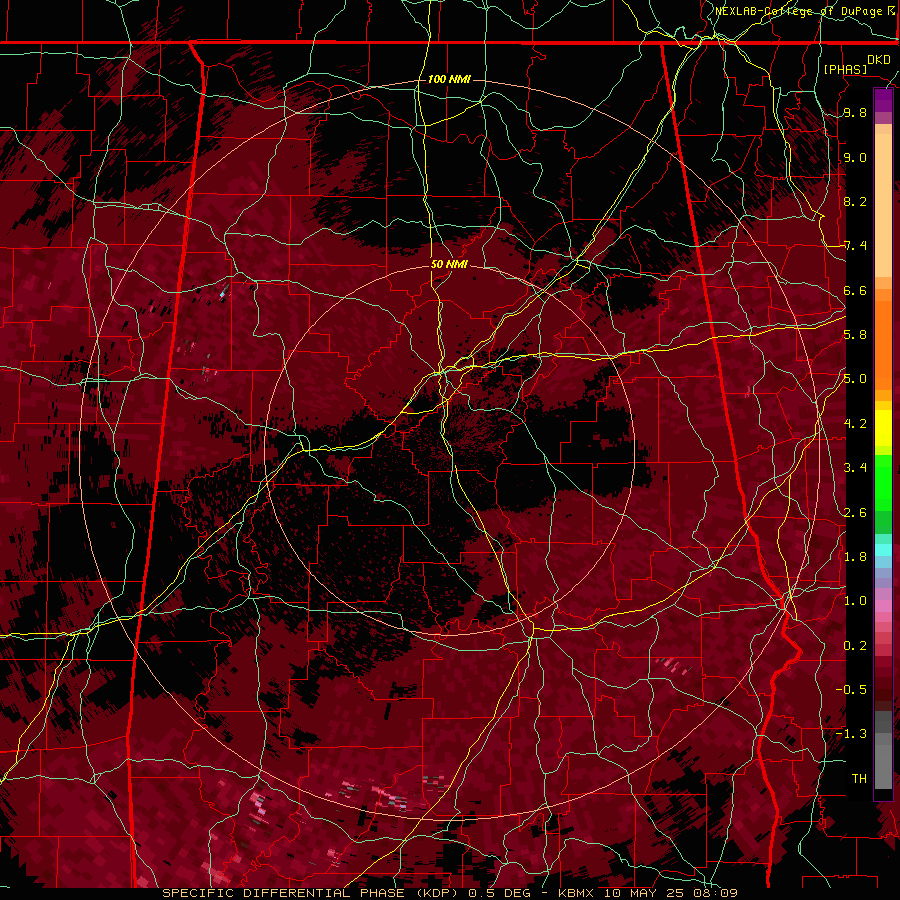Click the 6.6 value on color scale
This screenshot has width=900, height=900.
[855, 290]
